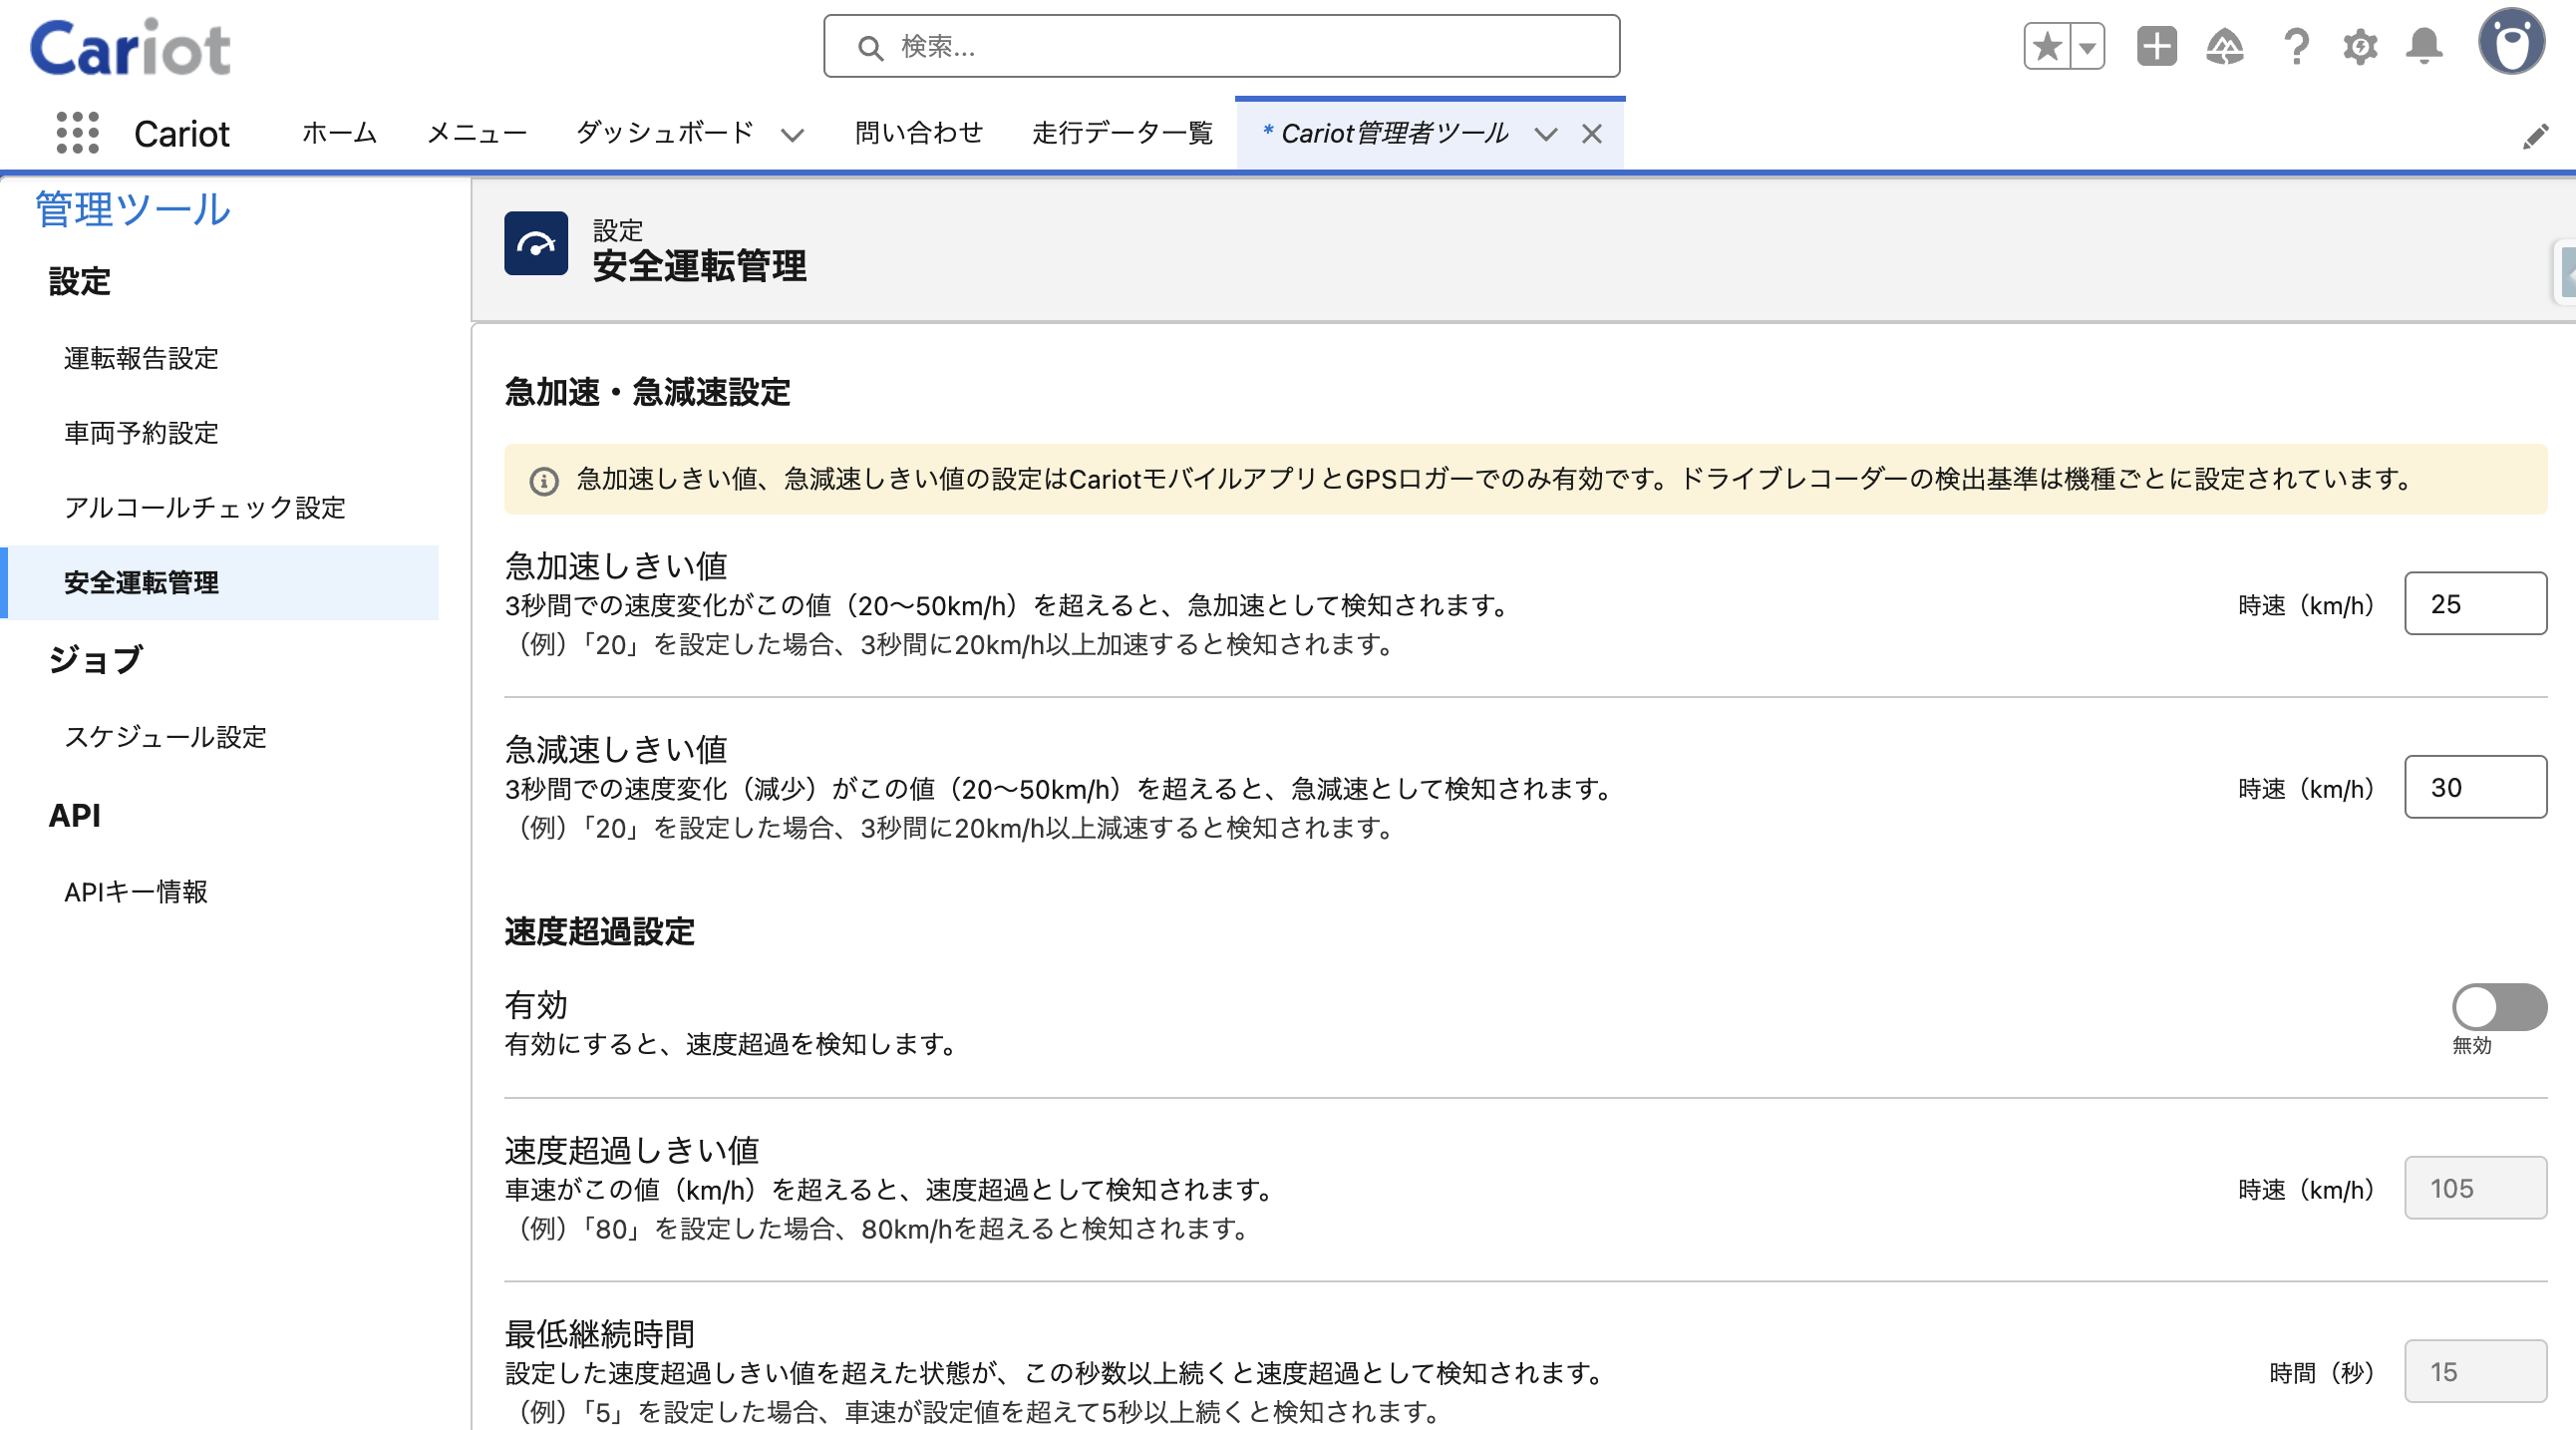Open スケジュール設定 in the sidebar
The image size is (2576, 1430).
point(165,737)
